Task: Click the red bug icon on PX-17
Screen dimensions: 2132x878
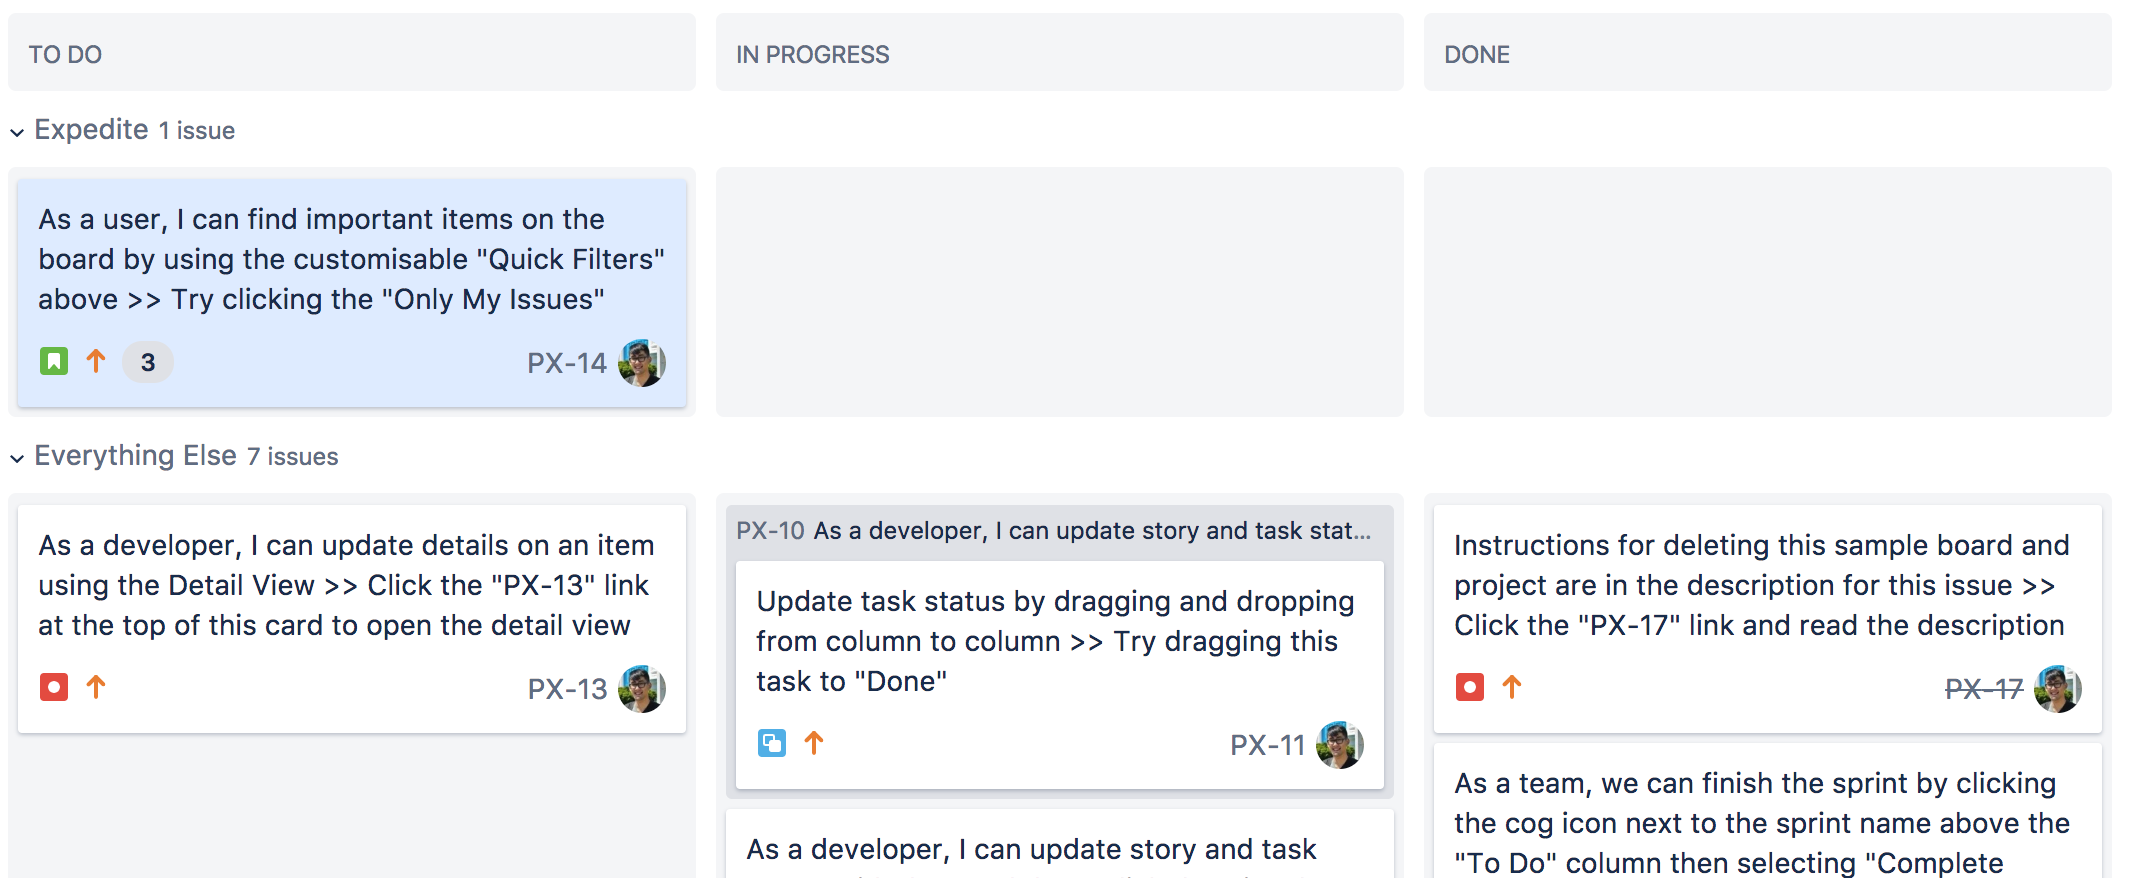Action: (1470, 687)
